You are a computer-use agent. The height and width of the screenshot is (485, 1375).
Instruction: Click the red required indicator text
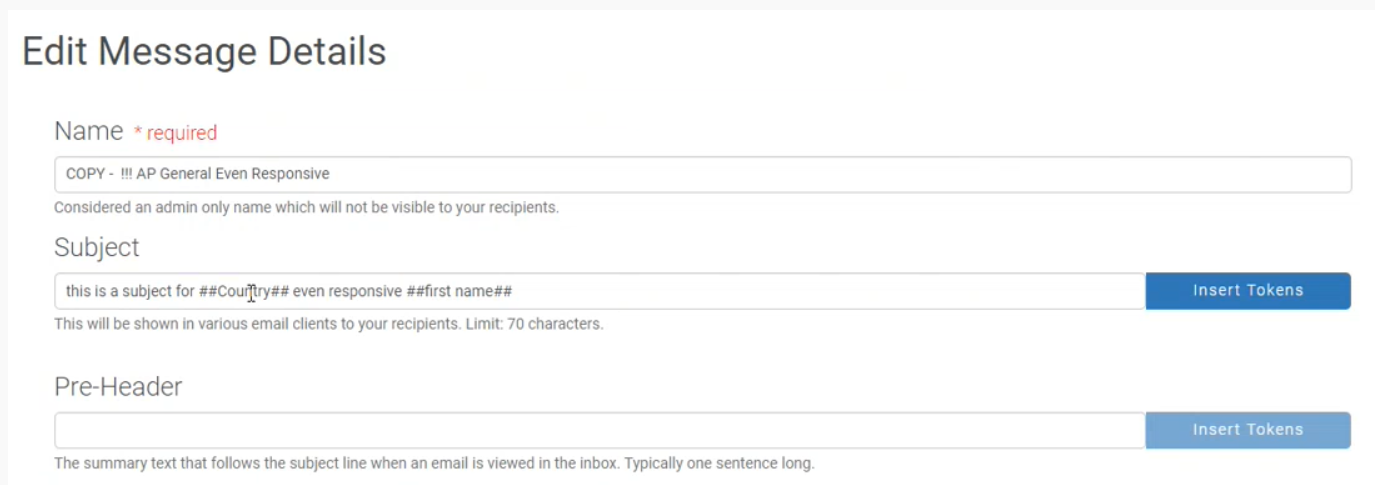[175, 133]
